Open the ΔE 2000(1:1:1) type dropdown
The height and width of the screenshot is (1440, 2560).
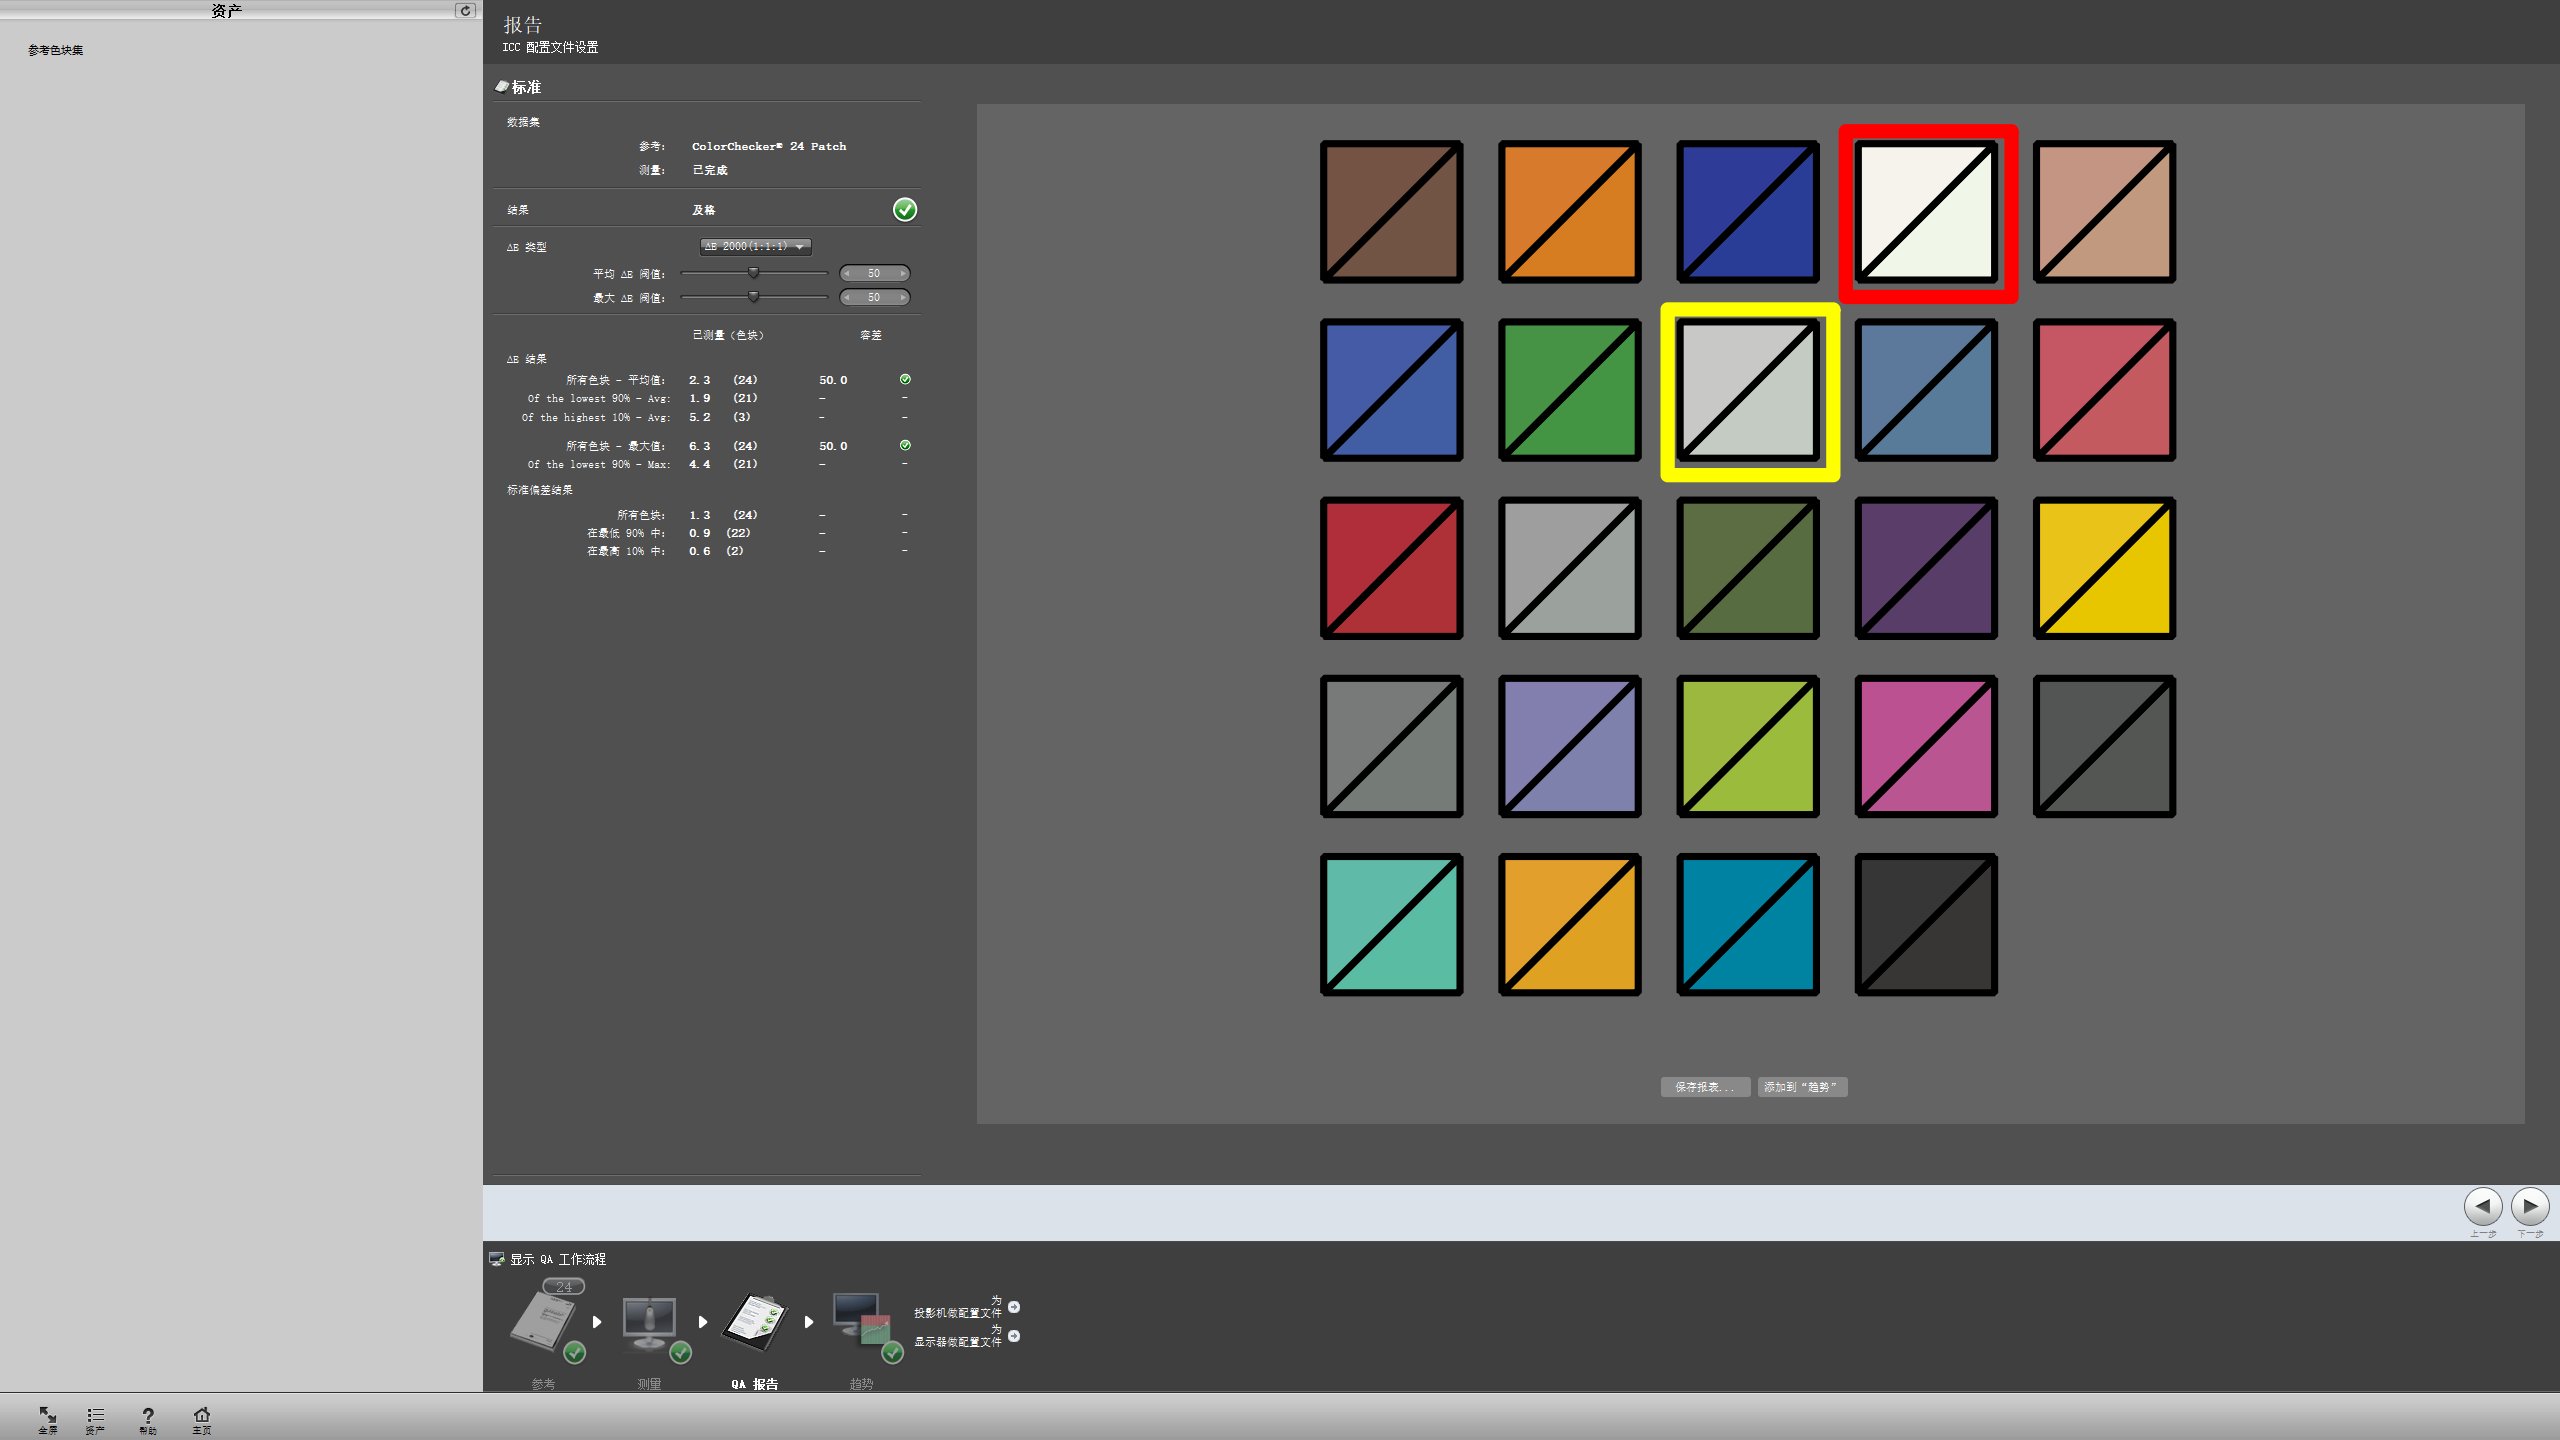point(755,246)
